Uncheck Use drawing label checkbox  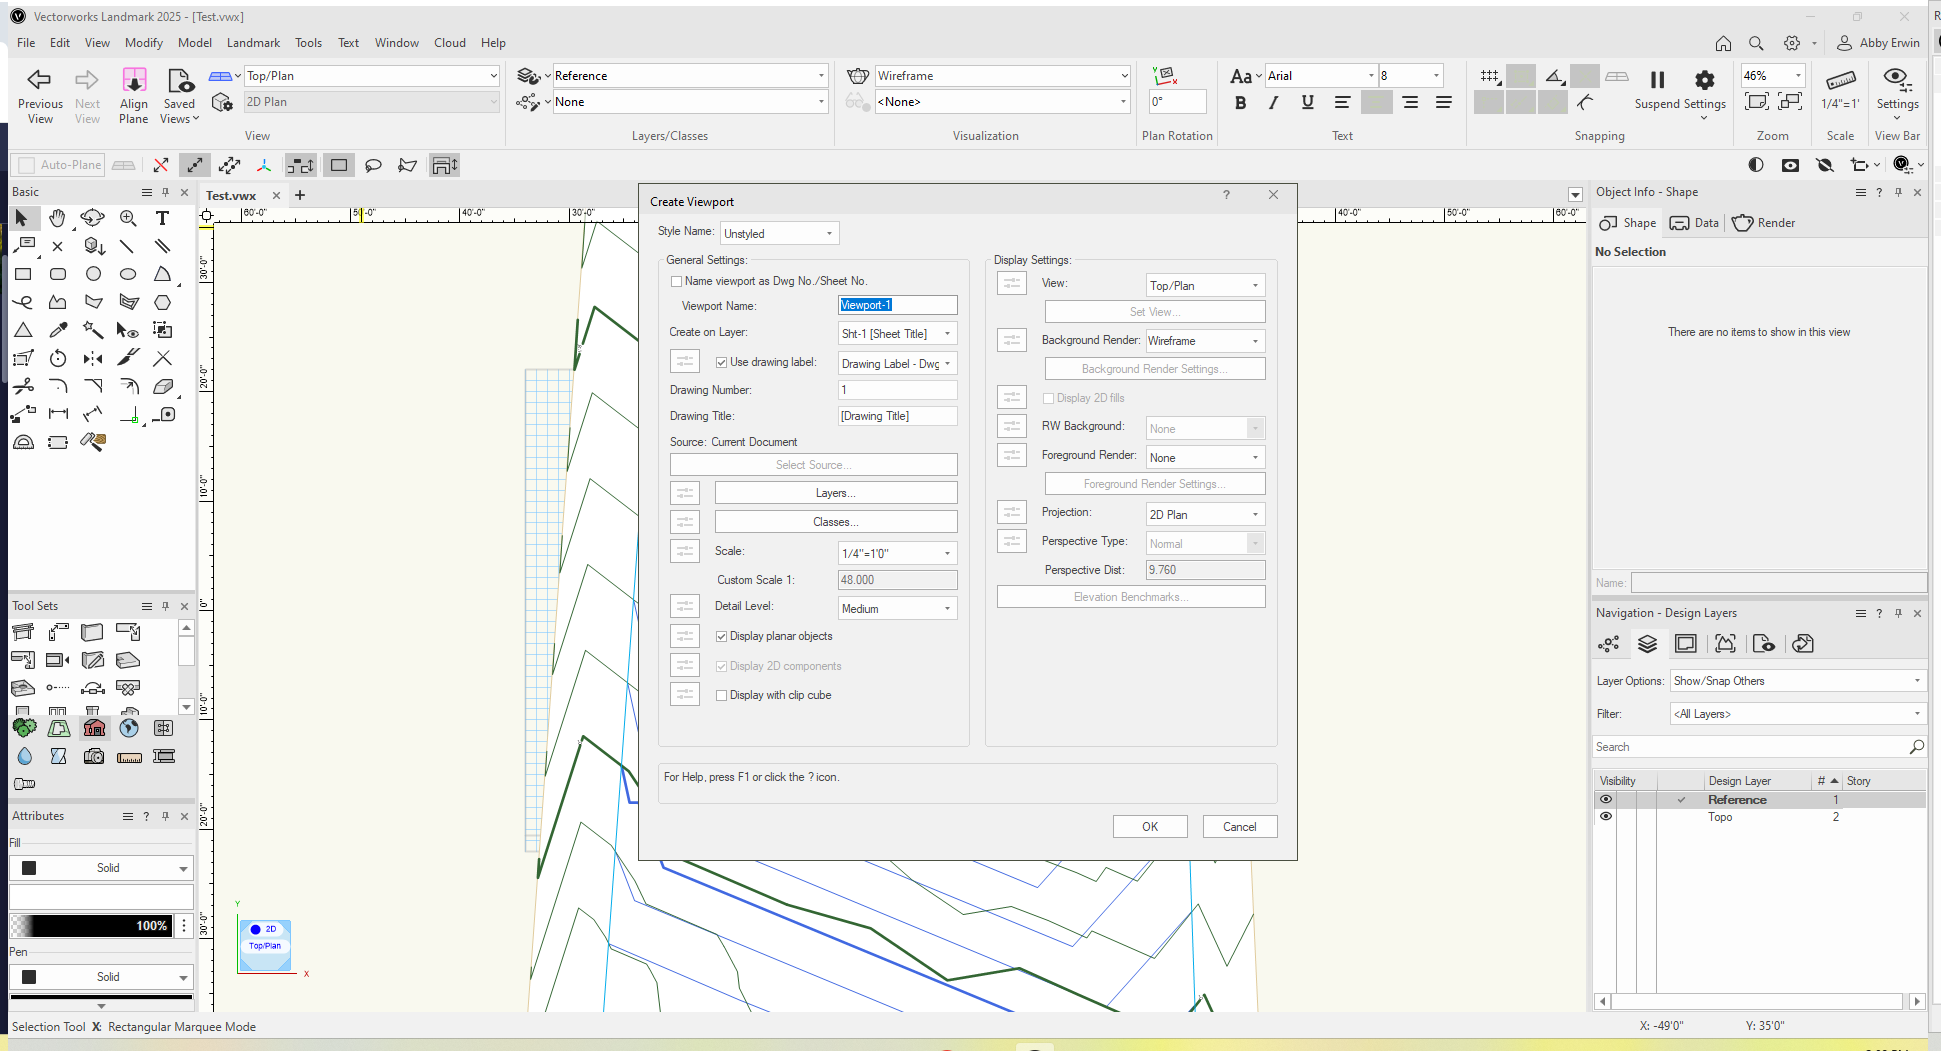721,363
